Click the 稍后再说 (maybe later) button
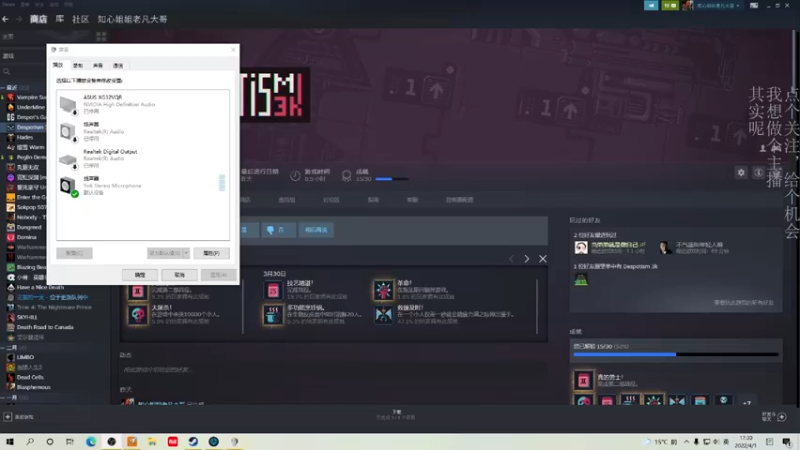The image size is (800, 450). coord(316,230)
